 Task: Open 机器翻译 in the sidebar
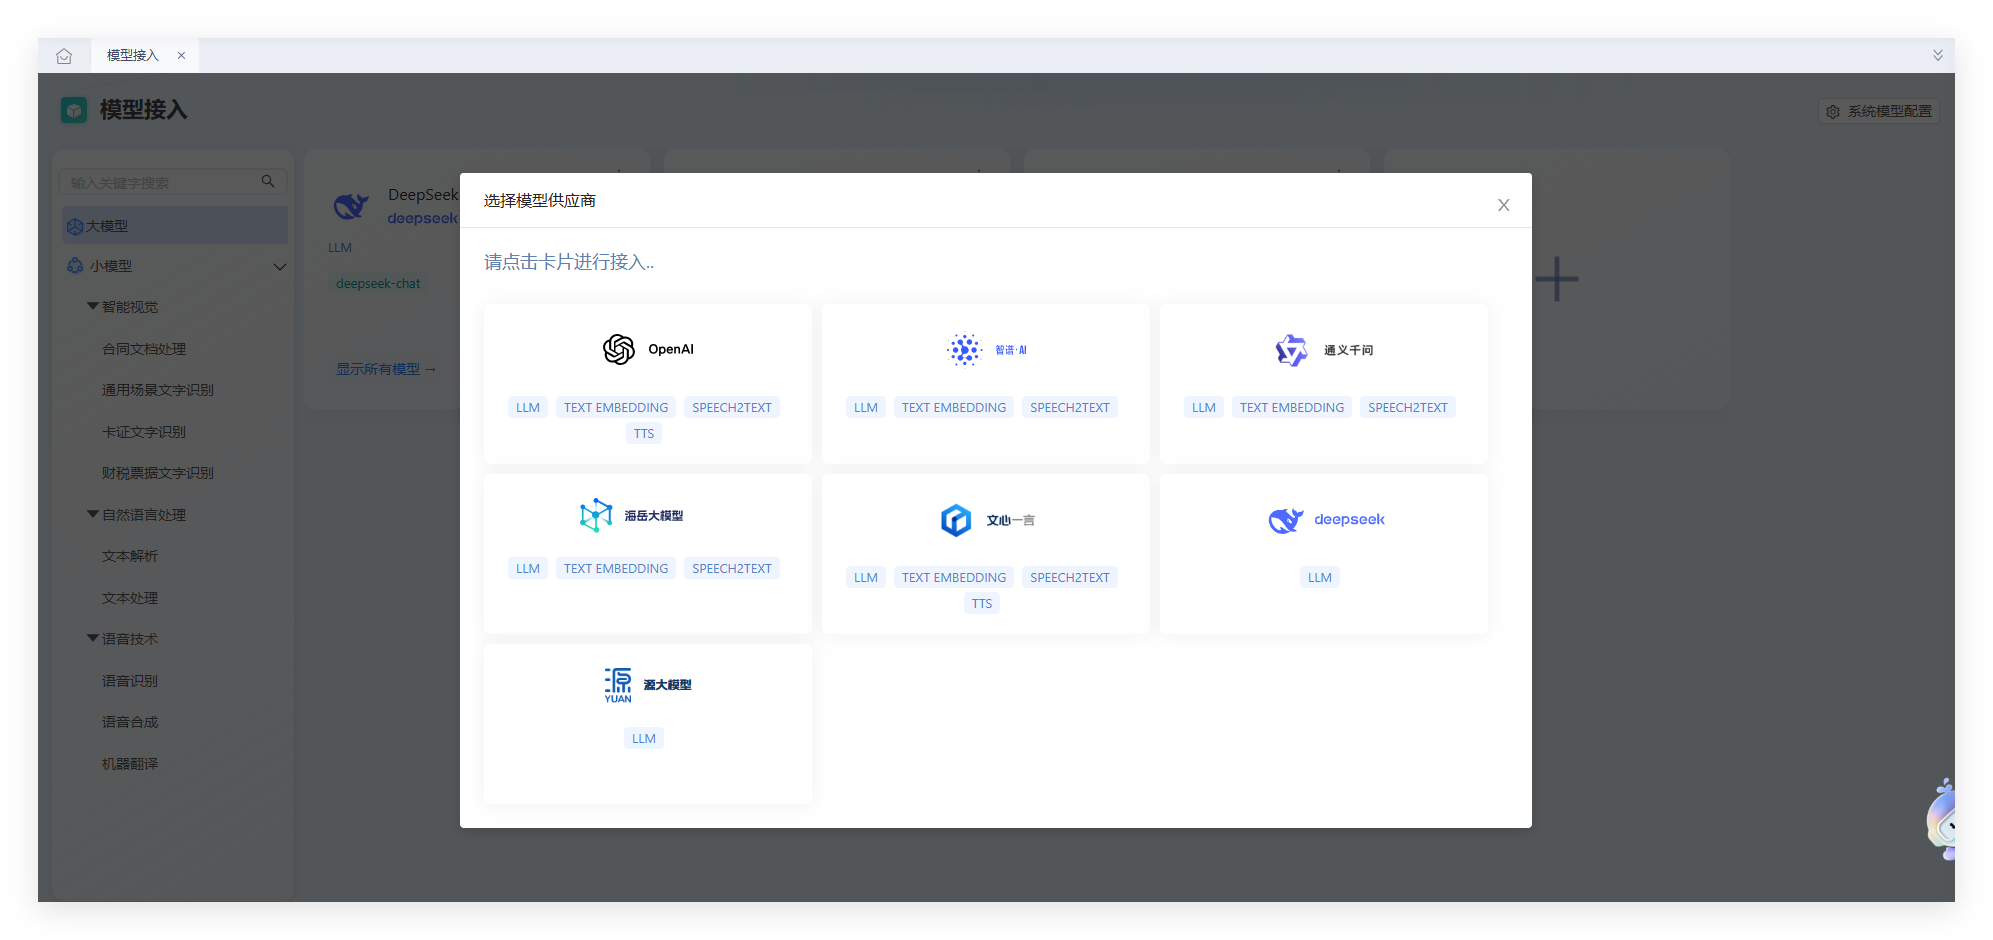[130, 764]
